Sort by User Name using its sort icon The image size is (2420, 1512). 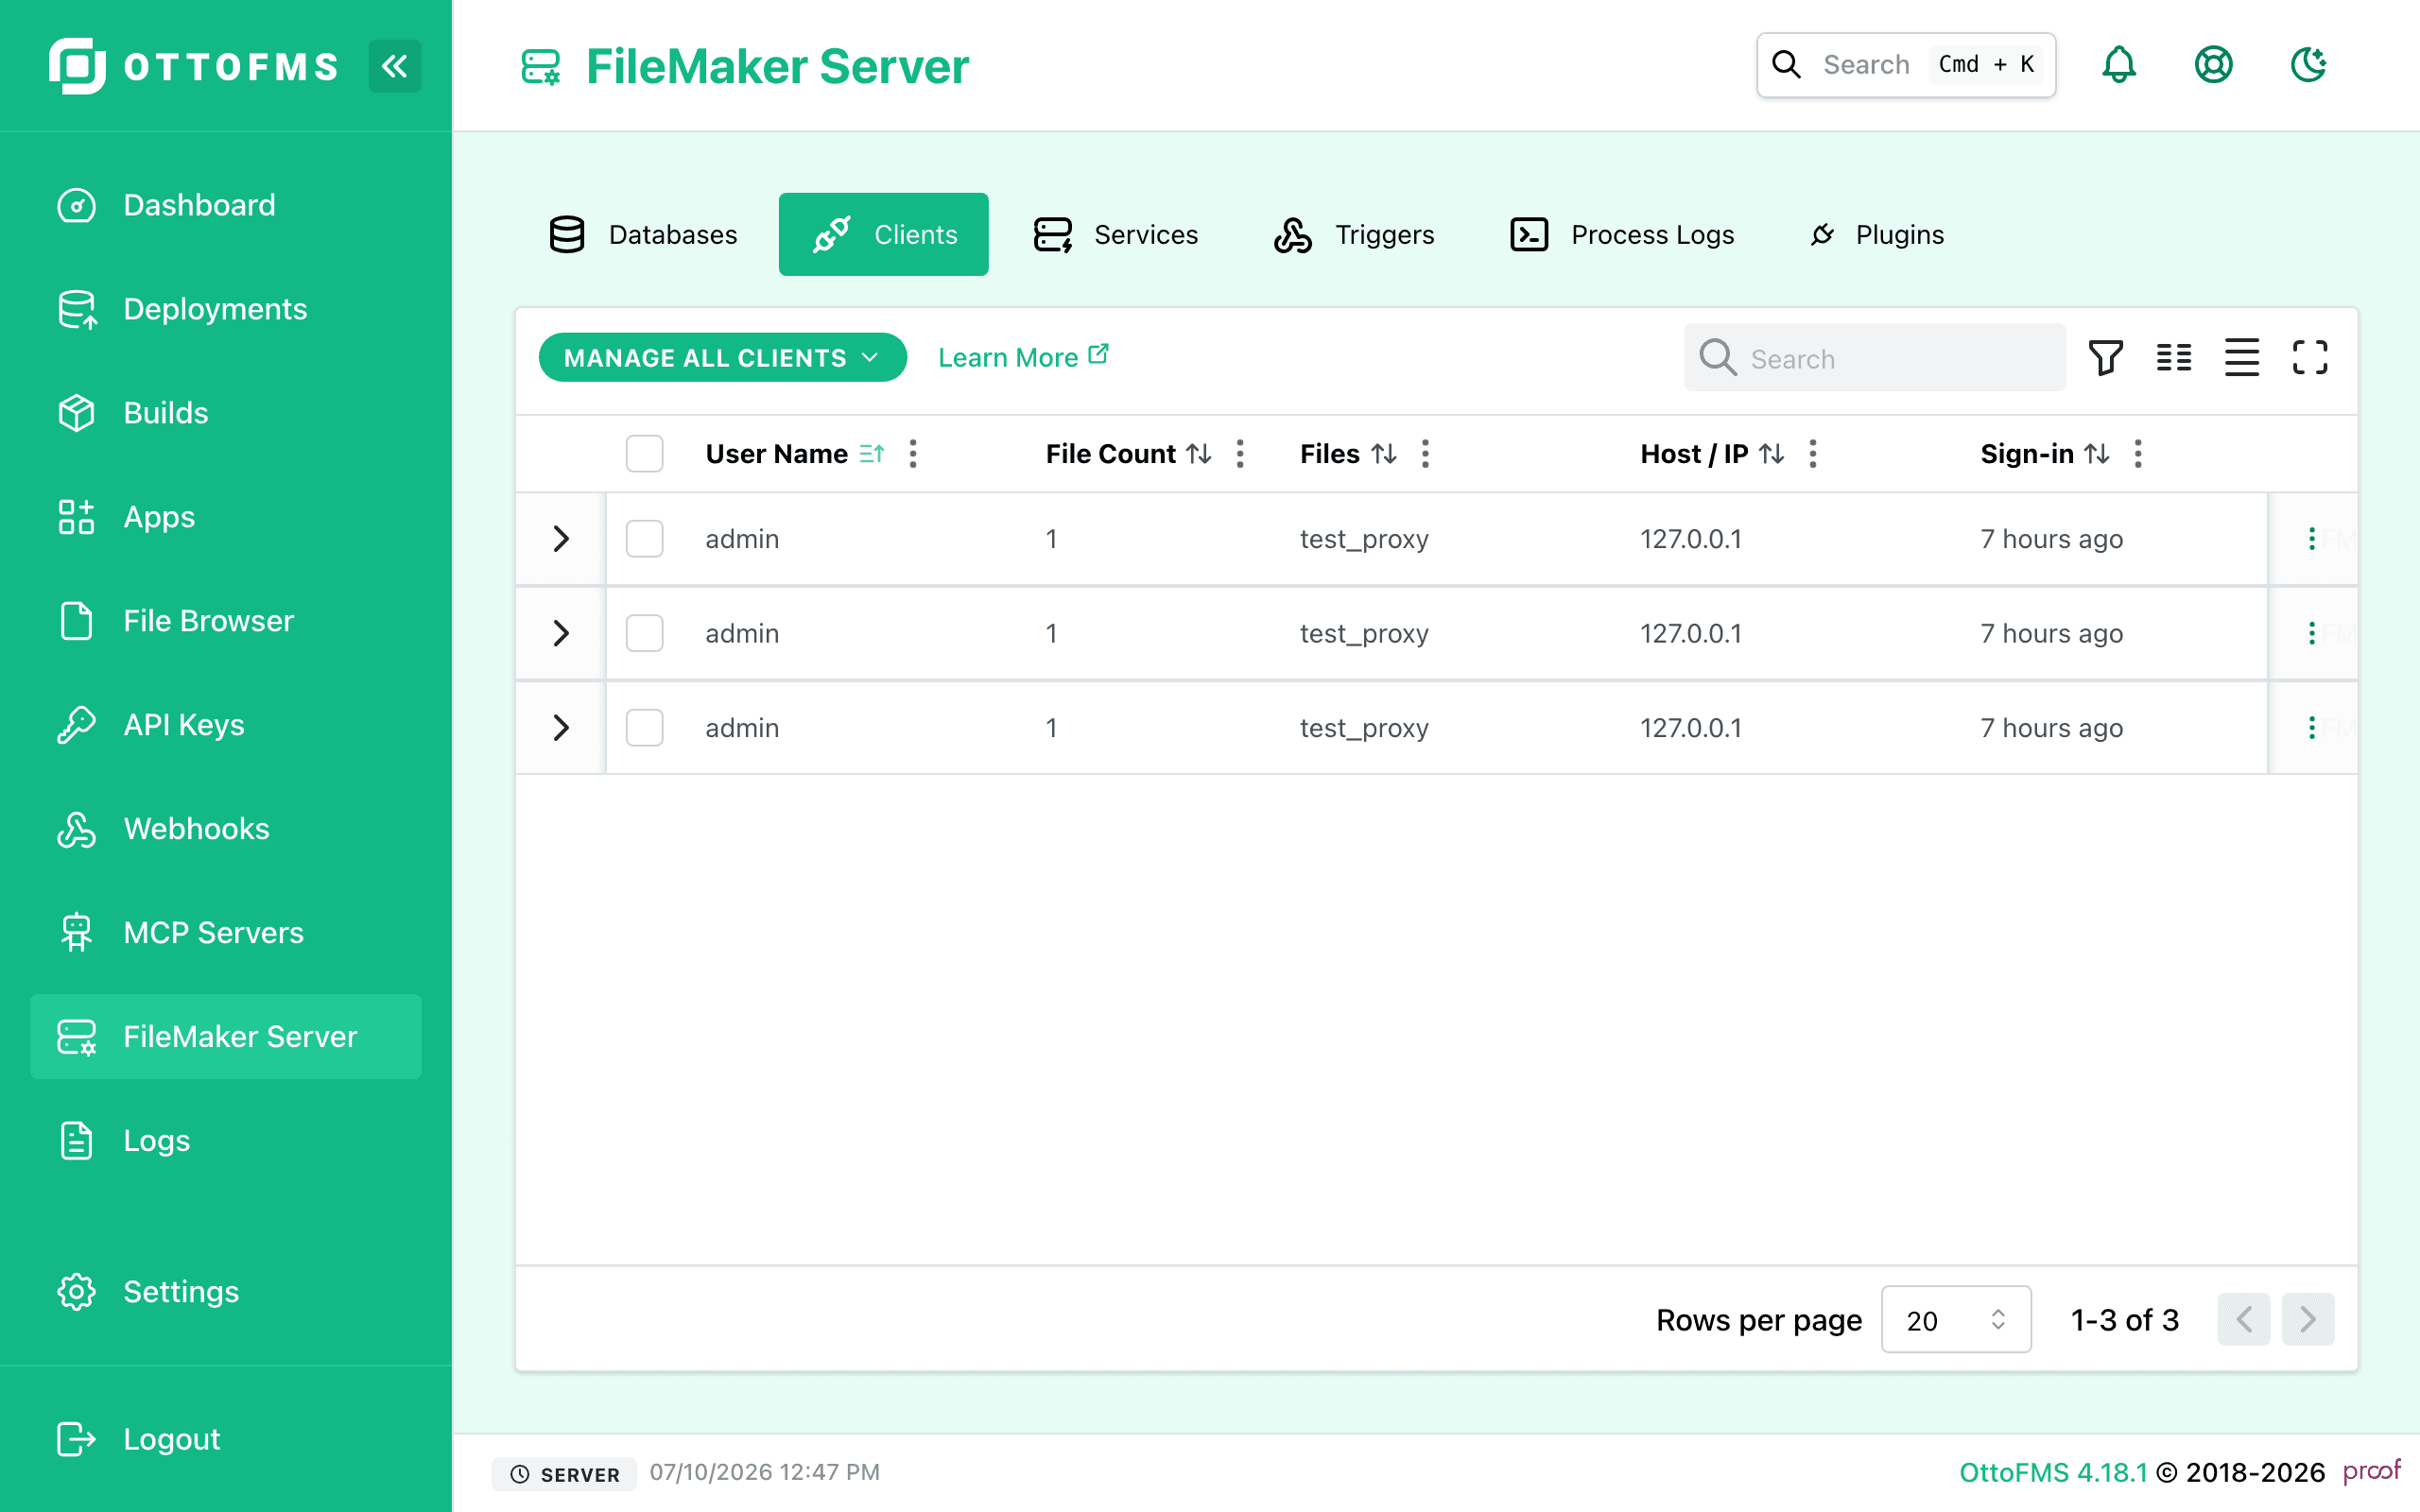872,454
